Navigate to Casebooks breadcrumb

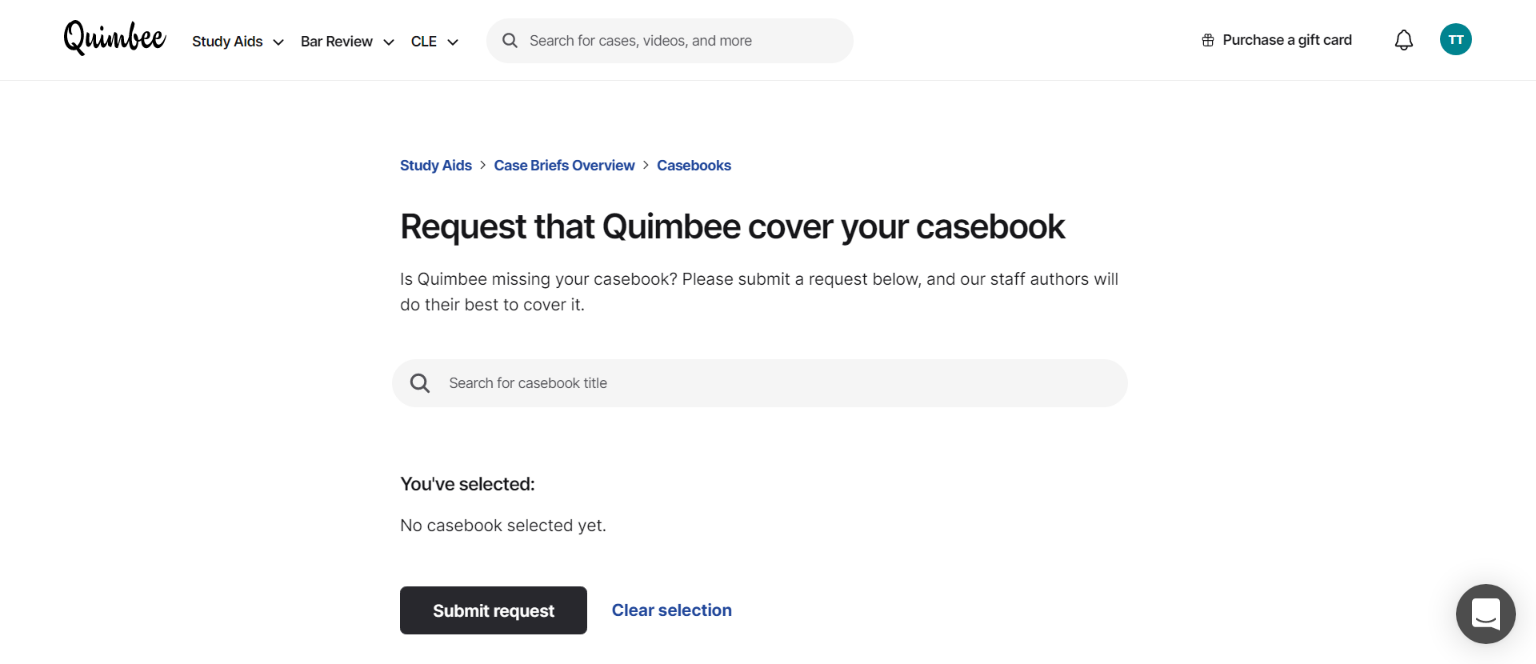[x=694, y=165]
